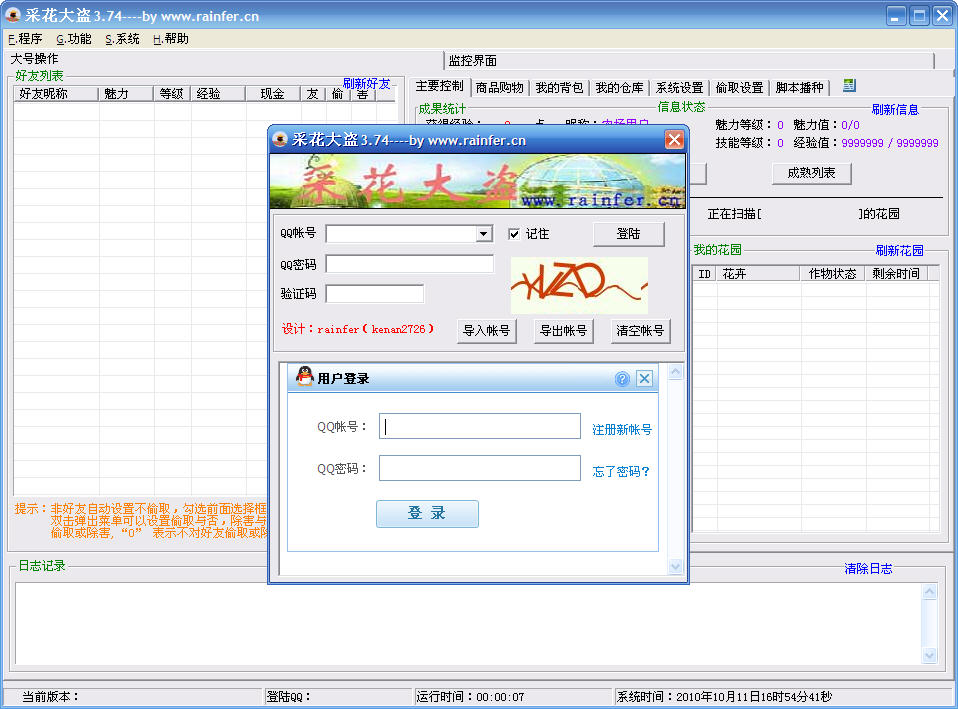
Task: Click the QQ penguin icon in 用户登录 header
Action: click(304, 377)
